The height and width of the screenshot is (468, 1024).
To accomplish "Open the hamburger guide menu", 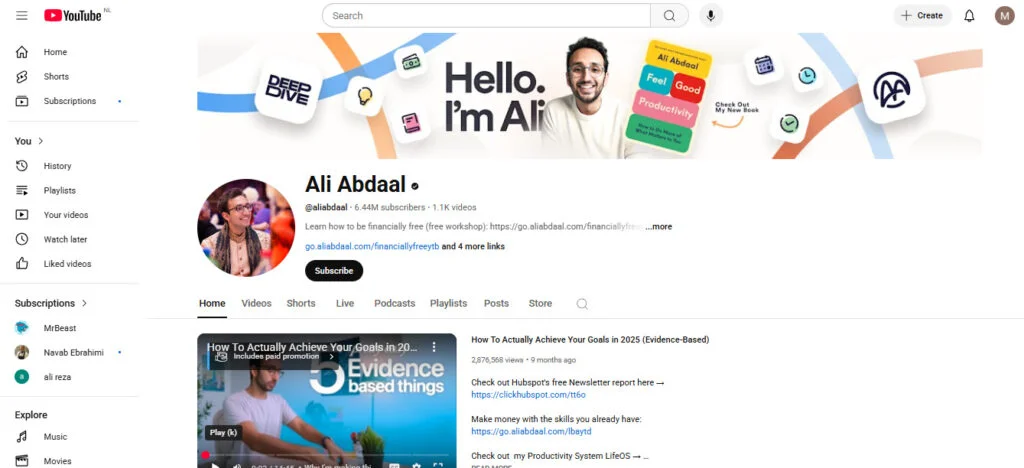I will (22, 16).
